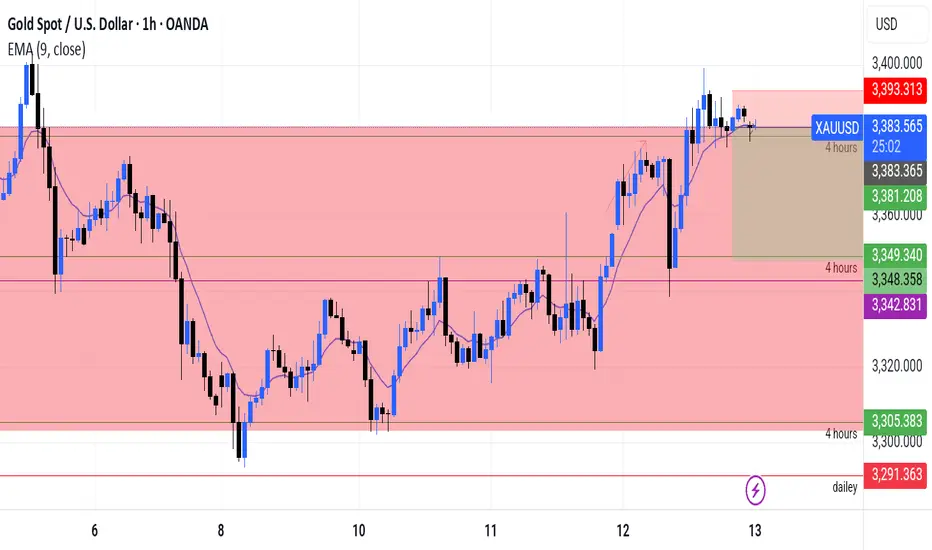Select the dark 3,383.365 price tag

click(896, 171)
